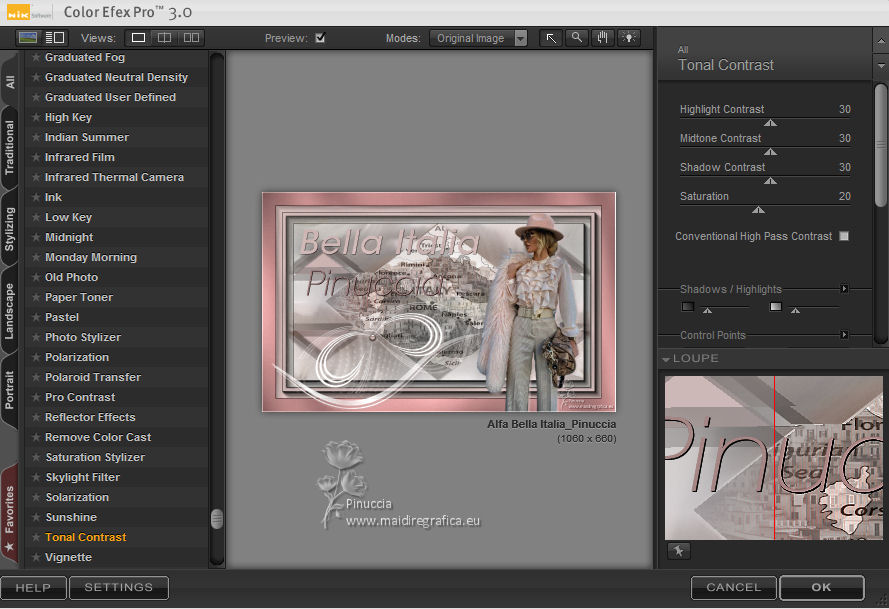Click the Saturation slider handle
Screen dimensions: 889x609
(758, 210)
